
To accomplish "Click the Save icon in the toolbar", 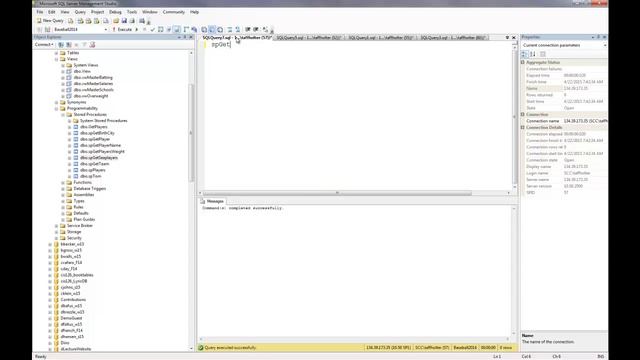I will (124, 20).
